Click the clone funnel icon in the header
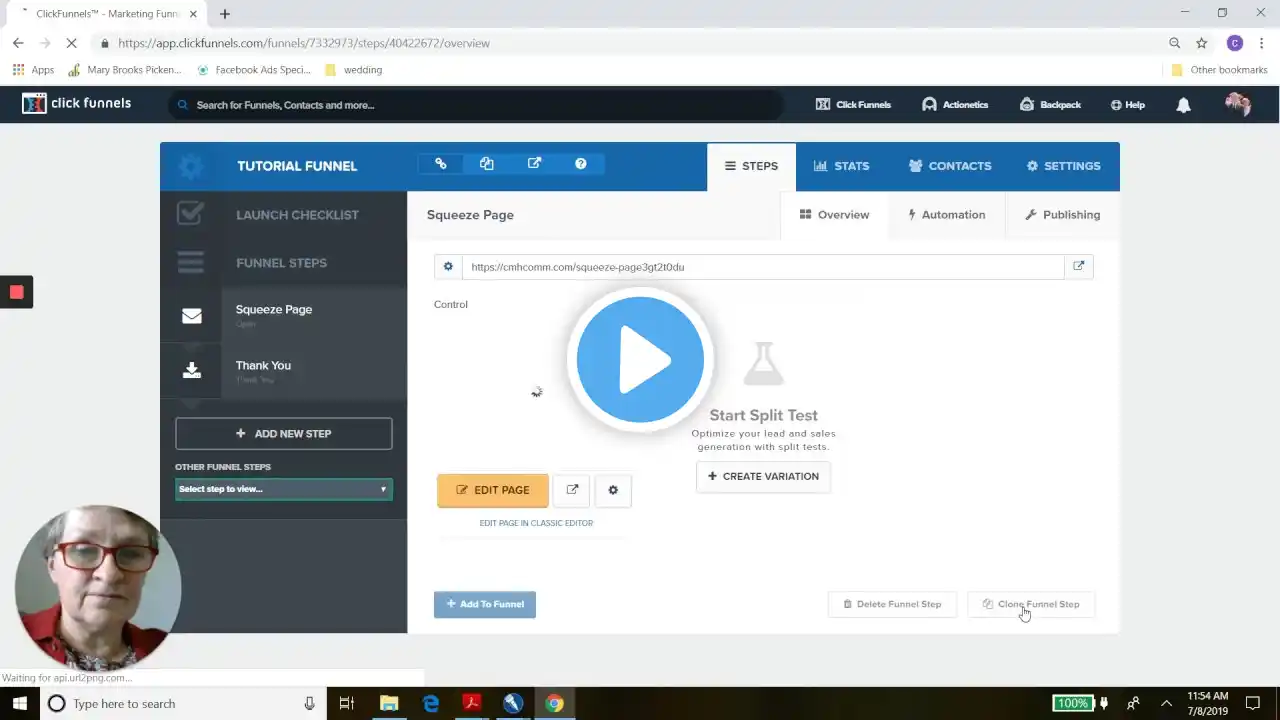Image resolution: width=1280 pixels, height=720 pixels. (487, 164)
